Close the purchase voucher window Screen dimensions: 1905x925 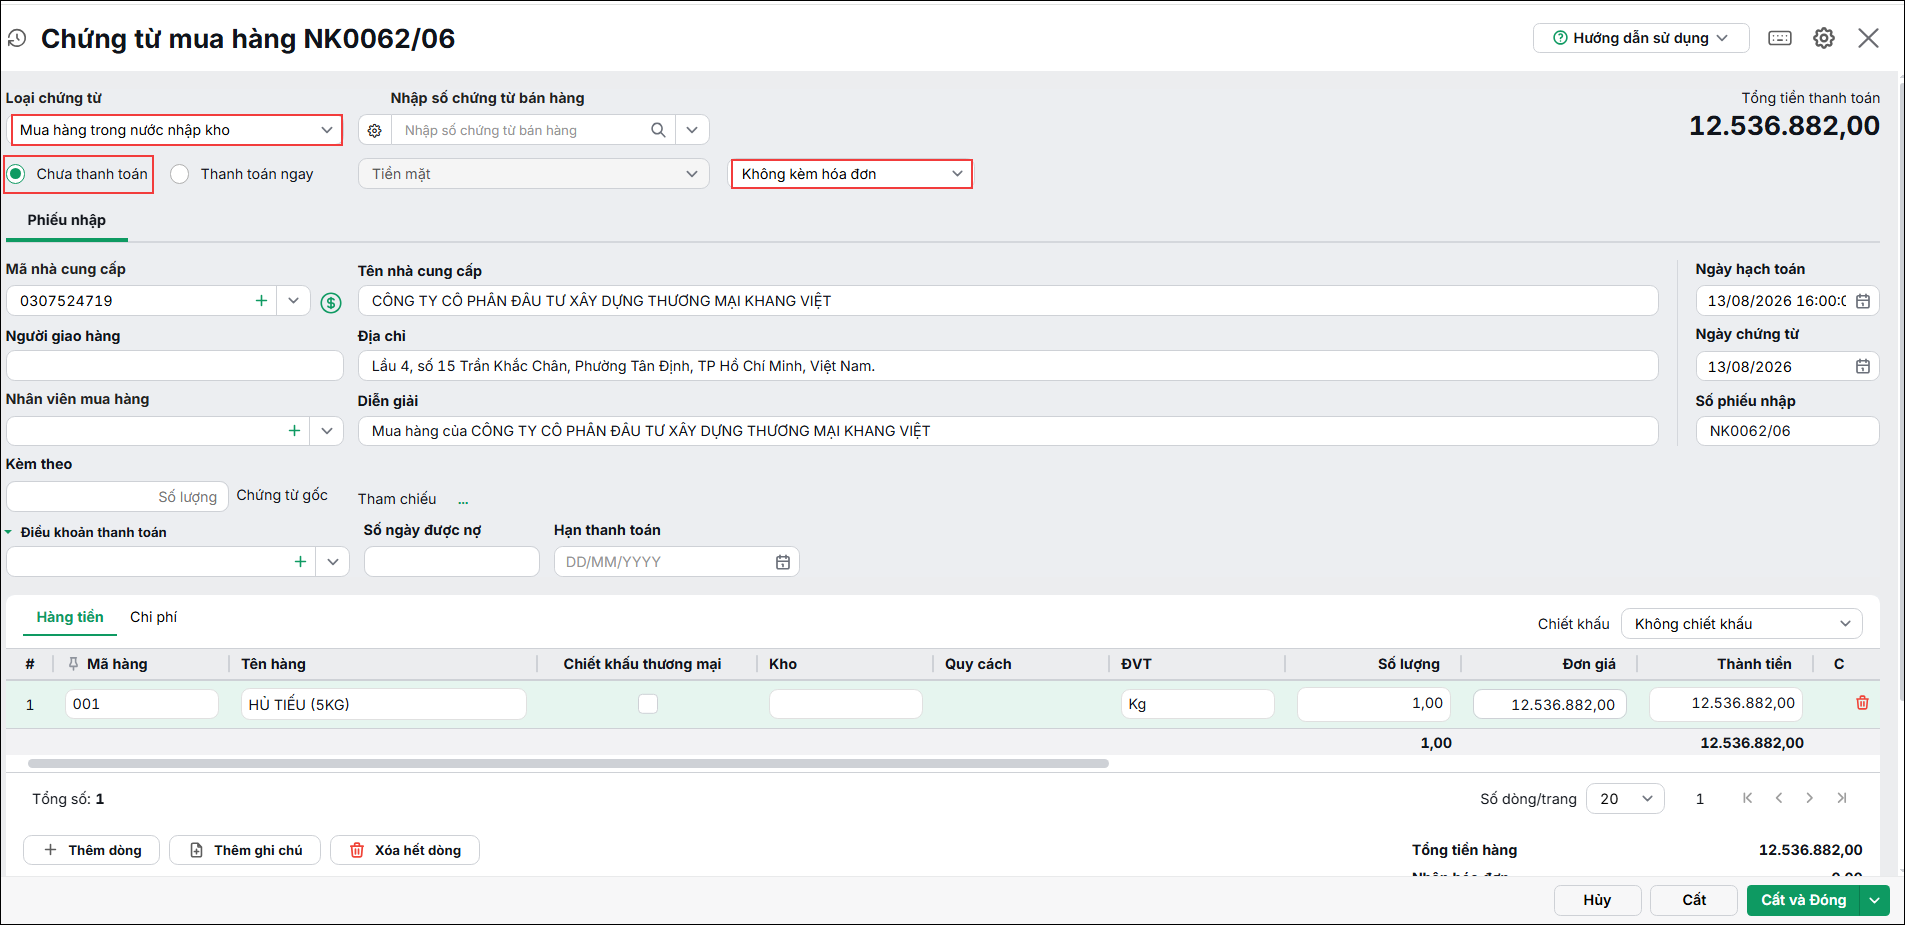1868,38
